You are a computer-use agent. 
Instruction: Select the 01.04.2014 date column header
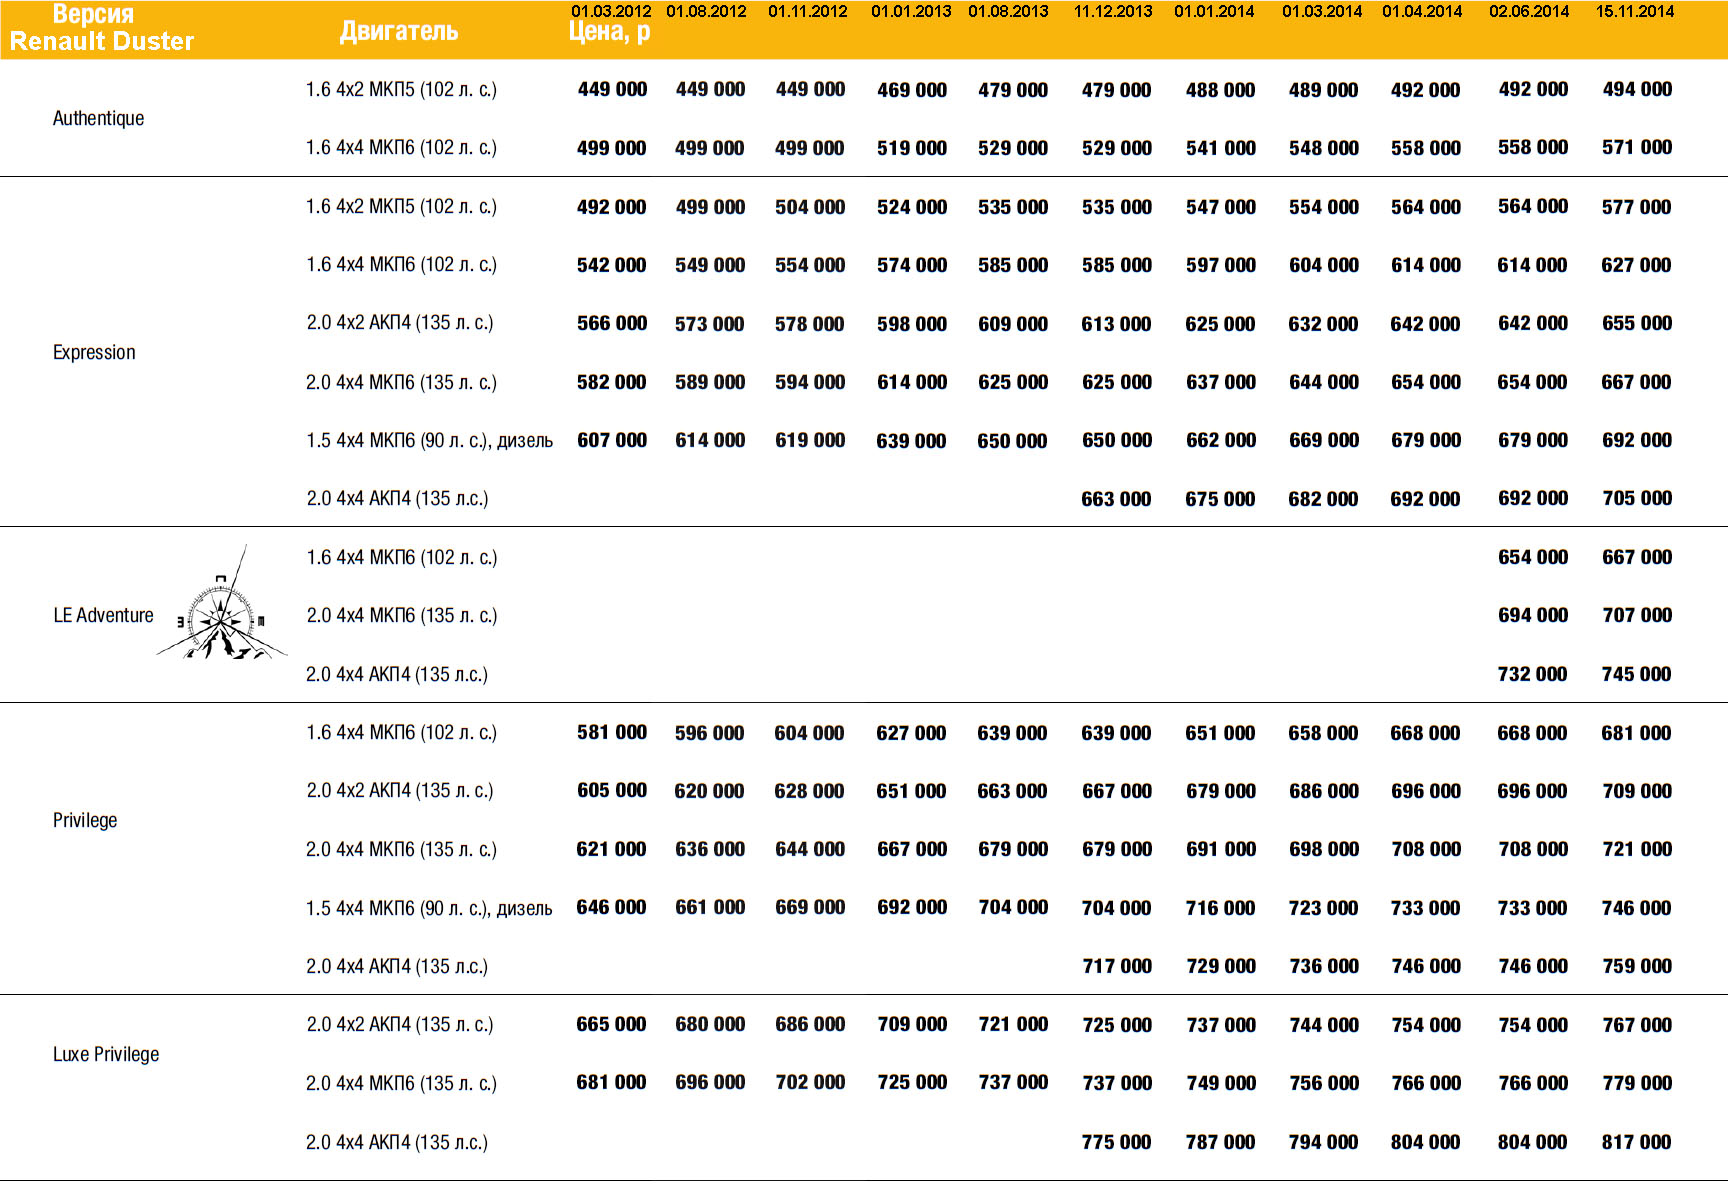[1422, 11]
